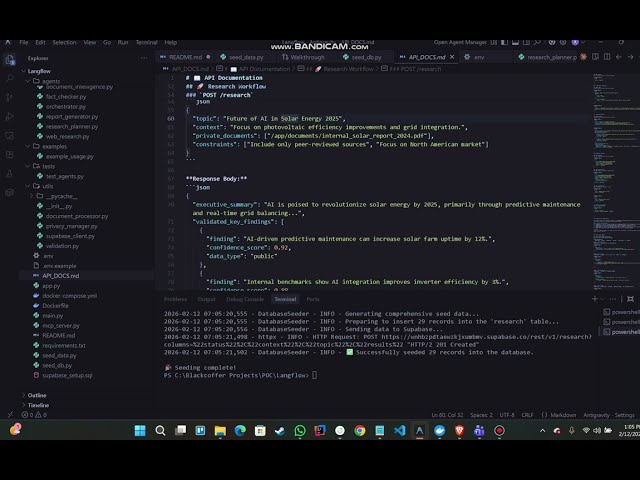This screenshot has height=480, width=640.
Task: Open File Explorer from taskbar
Action: pos(220,431)
